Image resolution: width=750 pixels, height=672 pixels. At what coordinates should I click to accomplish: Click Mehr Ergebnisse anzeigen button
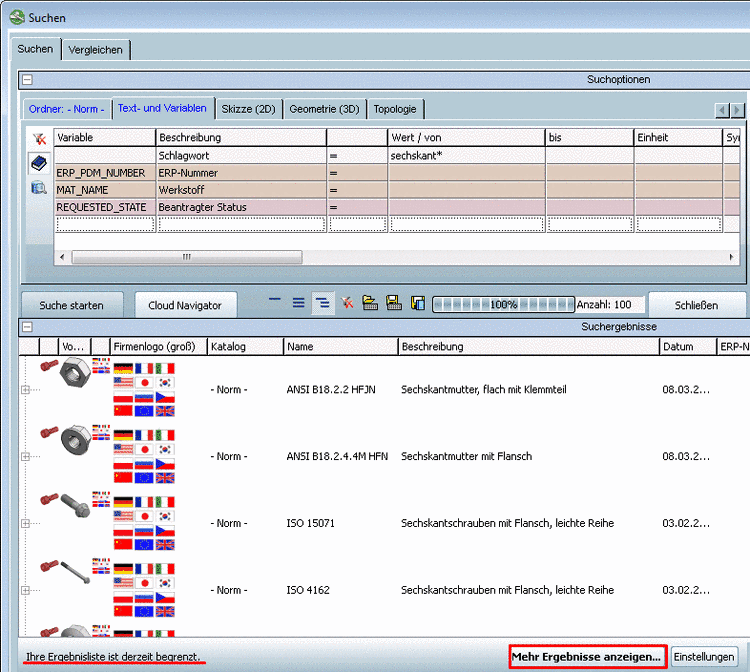click(586, 657)
